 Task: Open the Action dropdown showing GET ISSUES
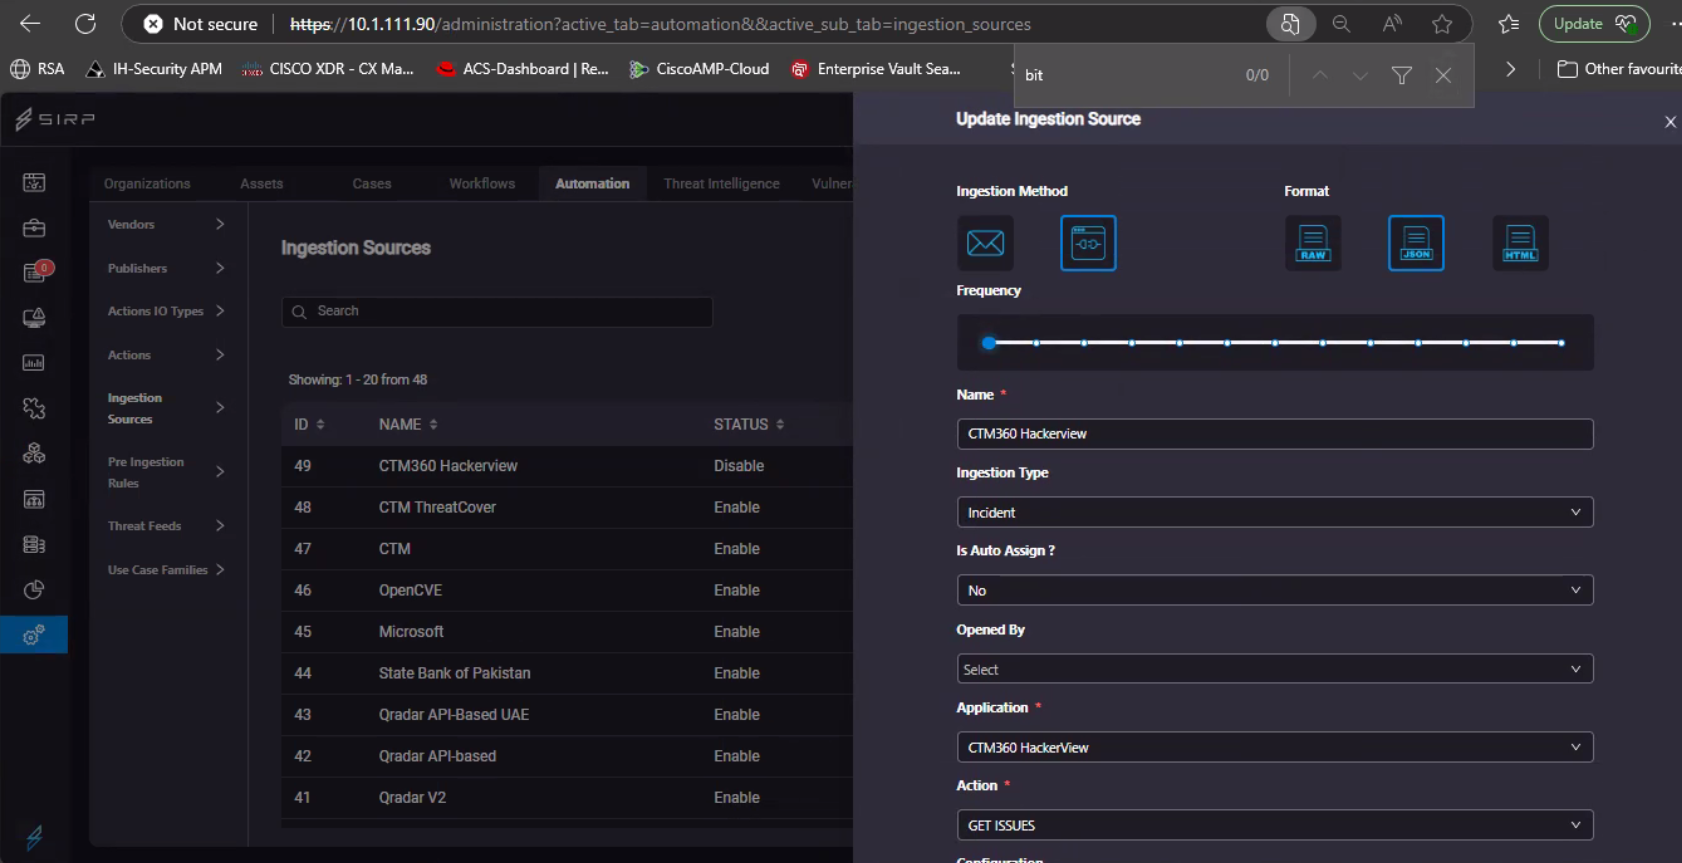1274,825
